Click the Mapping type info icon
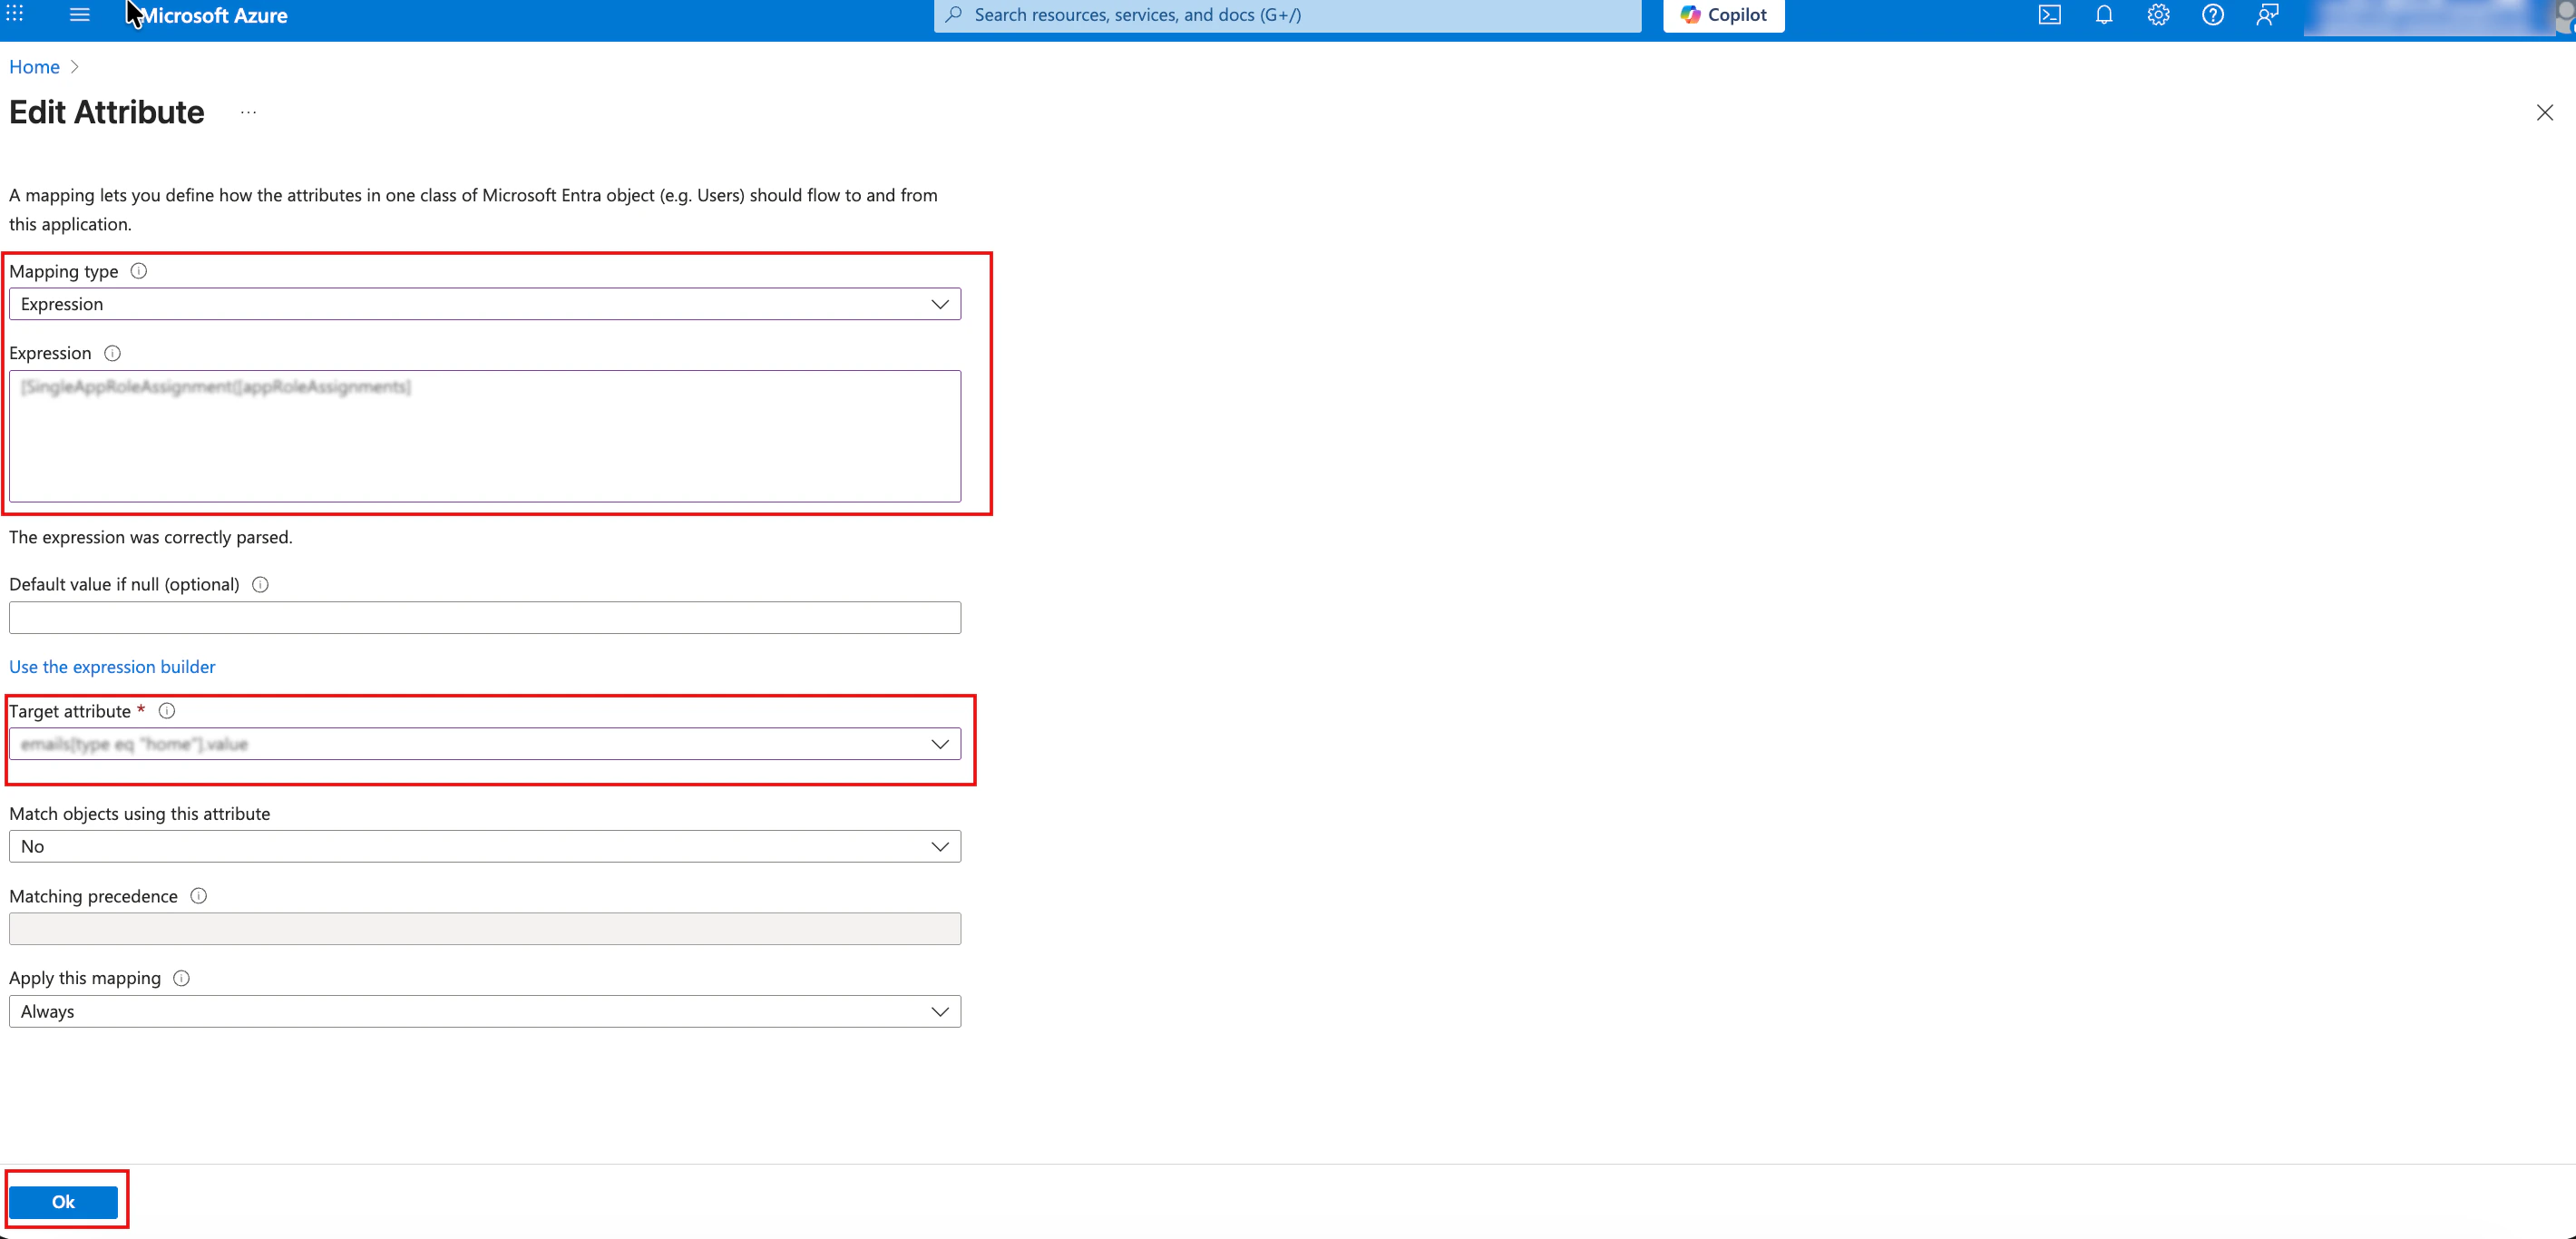Viewport: 2576px width, 1239px height. (x=139, y=271)
